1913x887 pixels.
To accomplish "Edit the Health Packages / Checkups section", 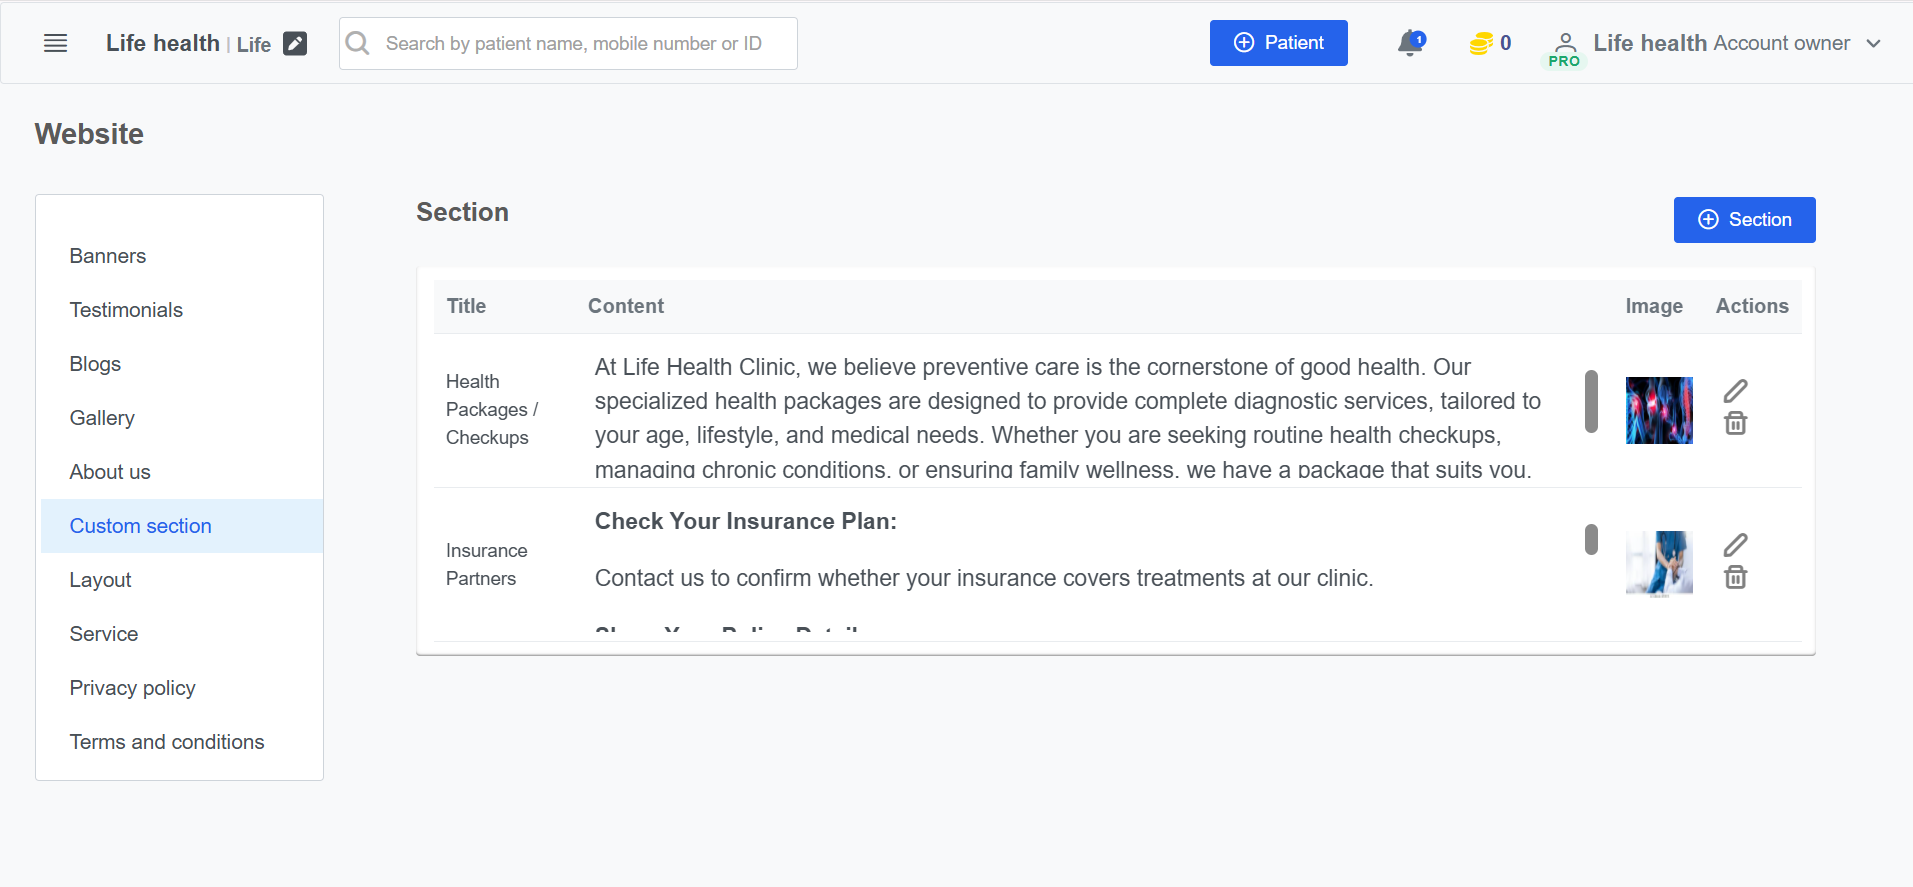I will [1736, 390].
